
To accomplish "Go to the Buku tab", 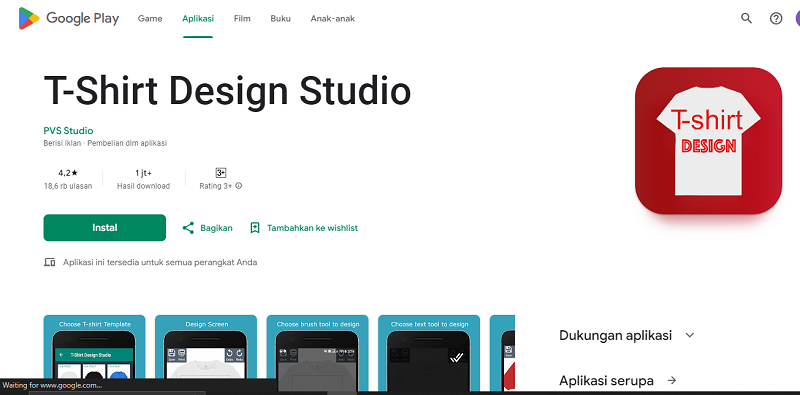I will (x=281, y=19).
